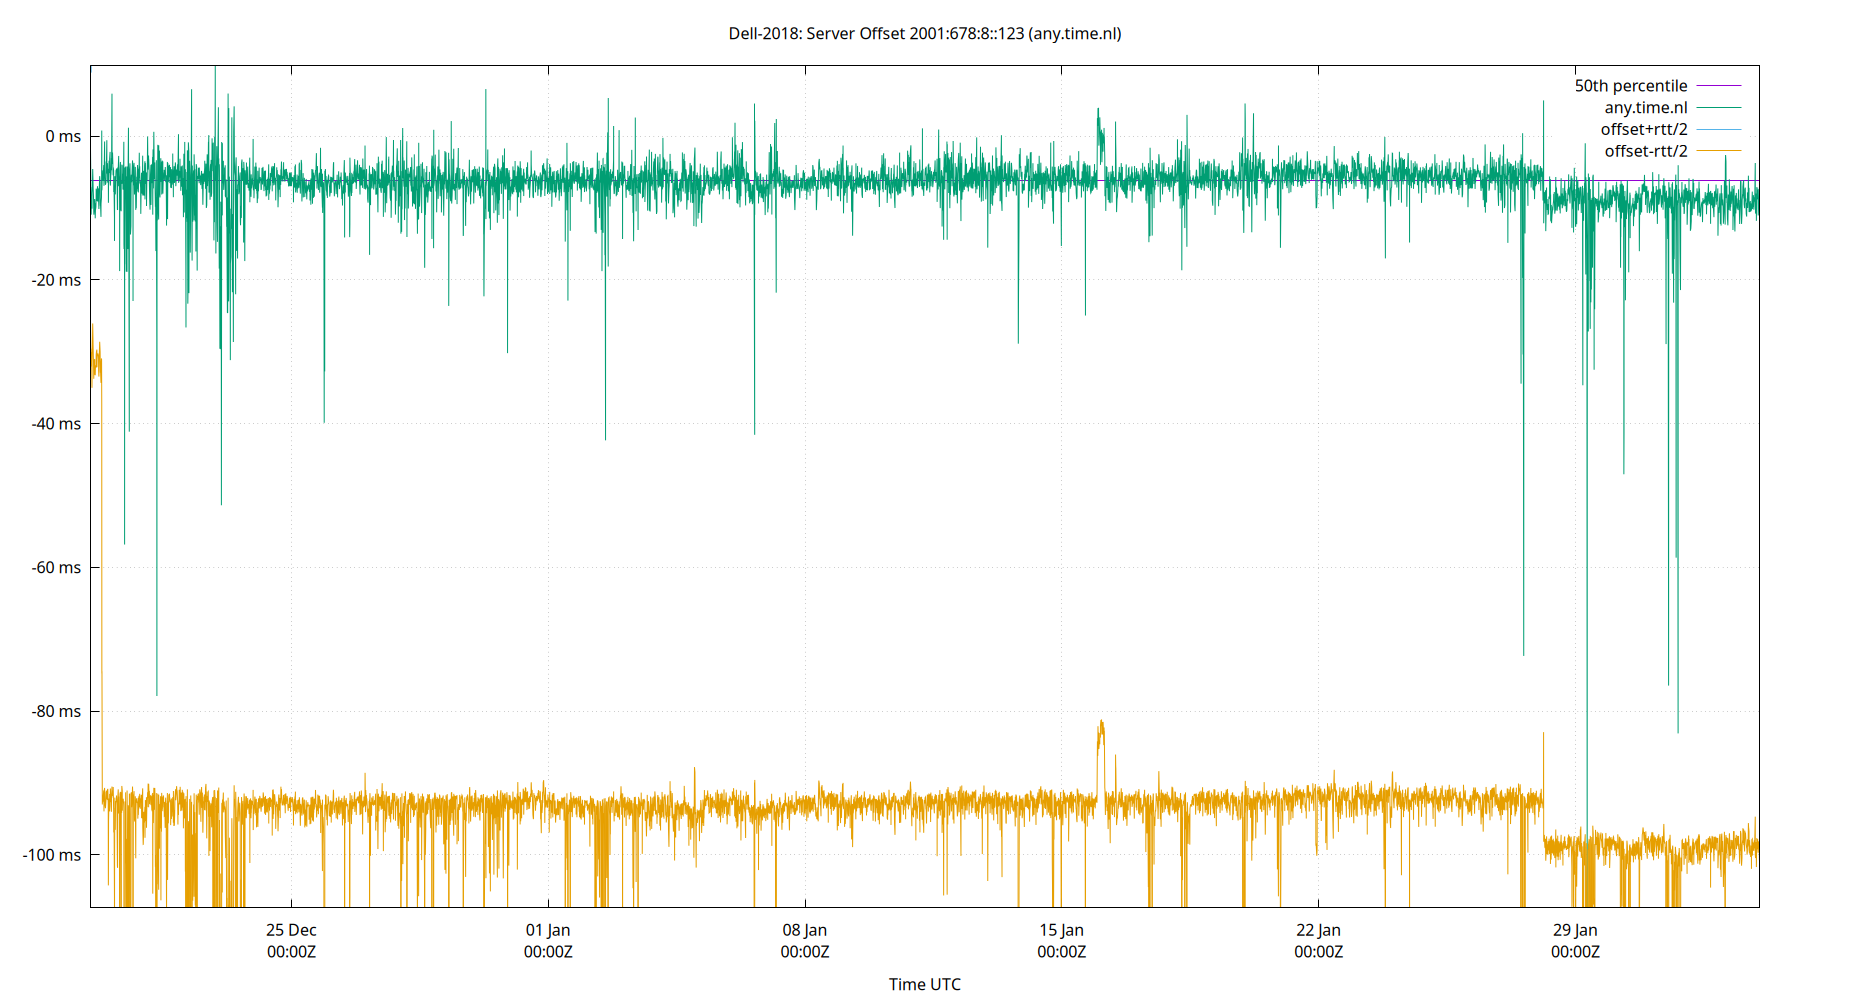Click the -100 ms y-axis label
This screenshot has width=1850, height=1000.
coord(50,855)
